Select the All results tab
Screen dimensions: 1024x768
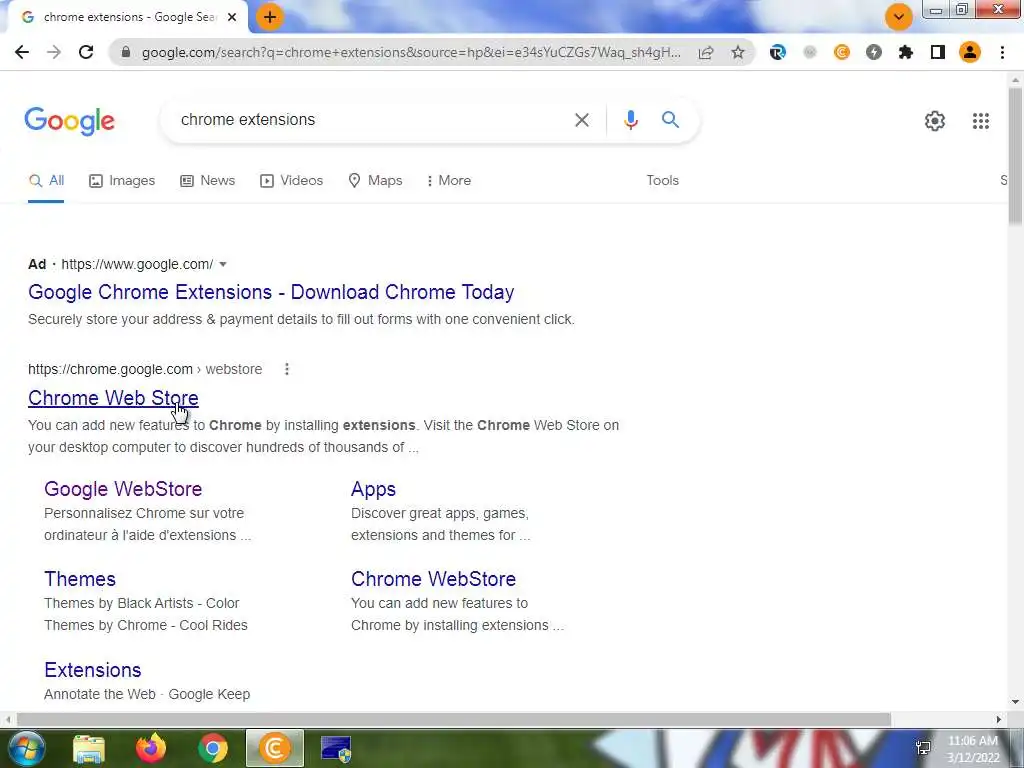[x=46, y=181]
